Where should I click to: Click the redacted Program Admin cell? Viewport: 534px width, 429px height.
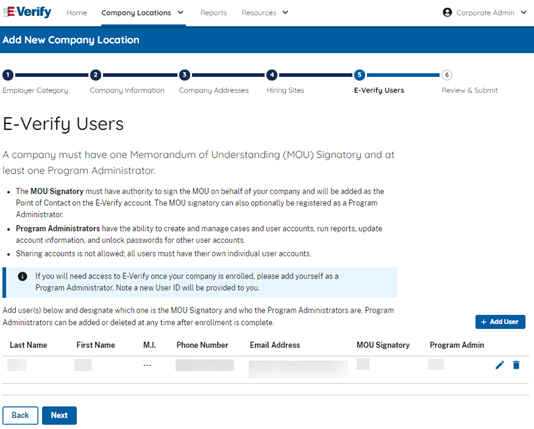click(x=436, y=364)
